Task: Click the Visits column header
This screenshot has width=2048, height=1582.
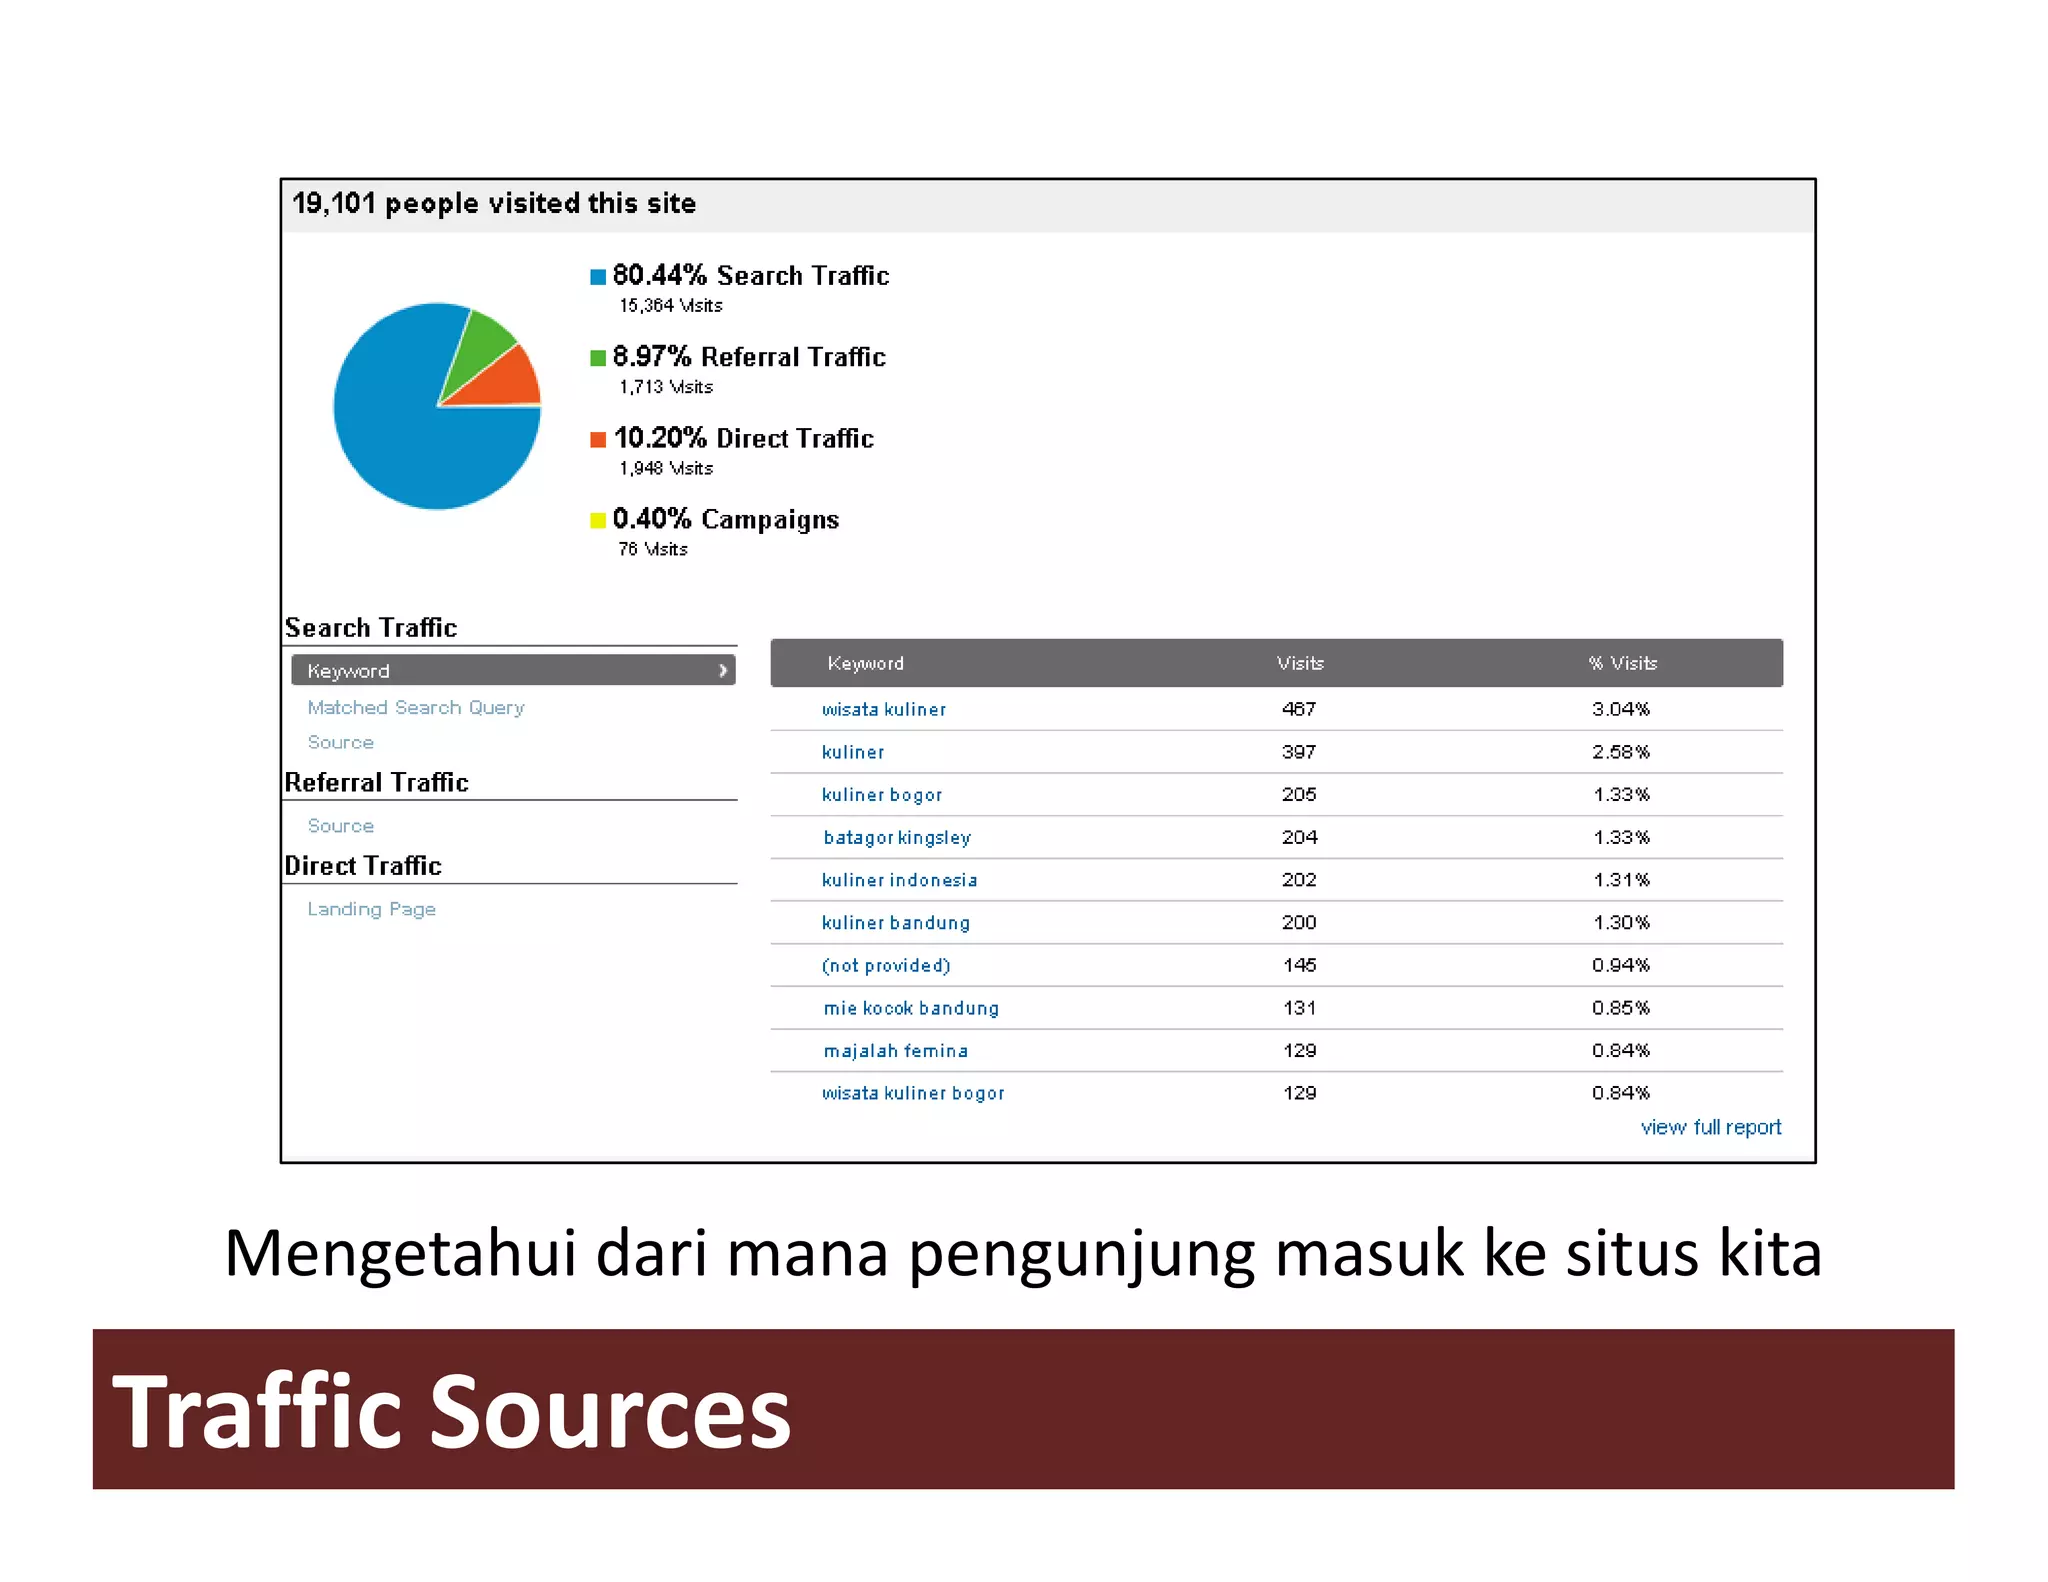Action: coord(1300,663)
